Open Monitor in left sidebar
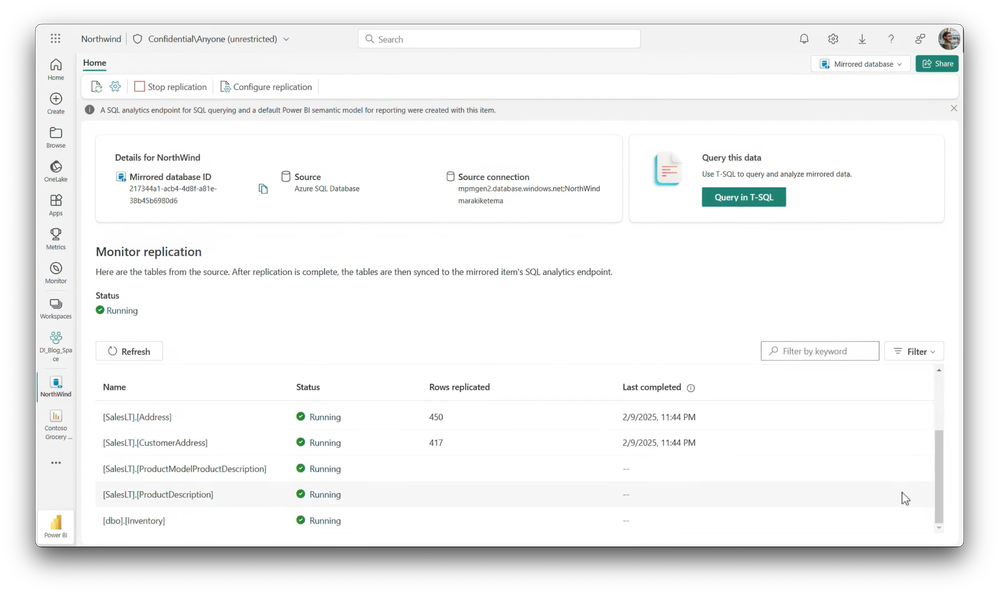The height and width of the screenshot is (594, 999). [x=56, y=273]
